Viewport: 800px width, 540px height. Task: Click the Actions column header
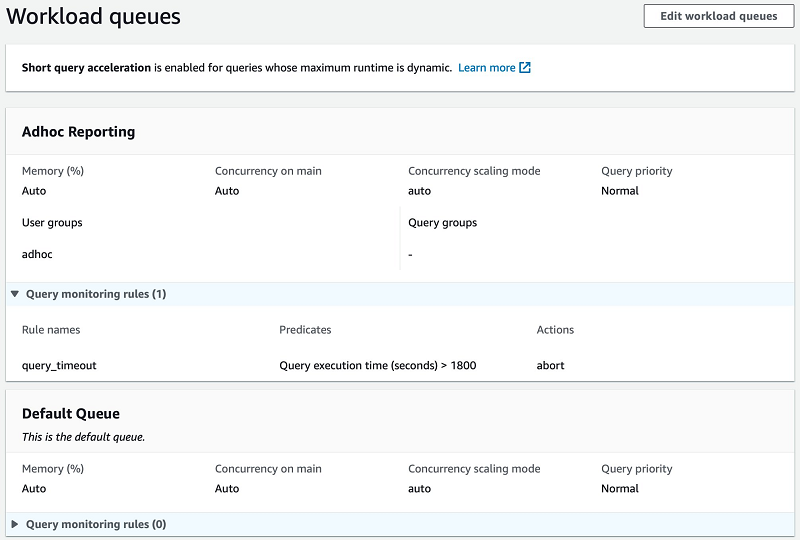(555, 329)
